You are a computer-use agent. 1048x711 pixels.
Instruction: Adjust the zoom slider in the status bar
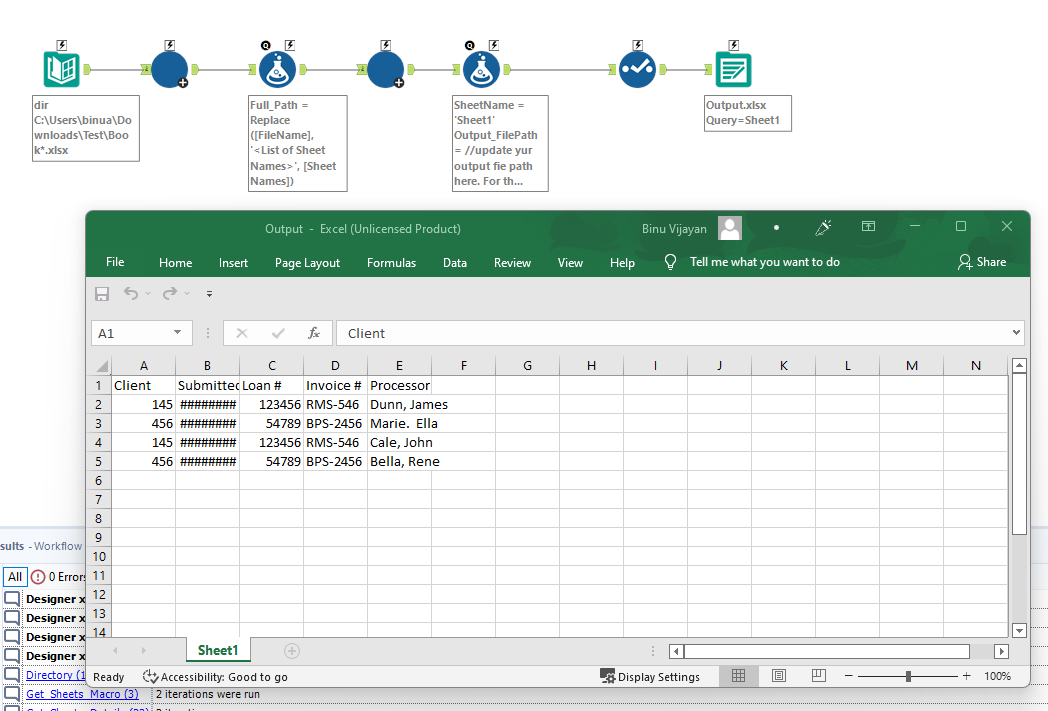[908, 676]
